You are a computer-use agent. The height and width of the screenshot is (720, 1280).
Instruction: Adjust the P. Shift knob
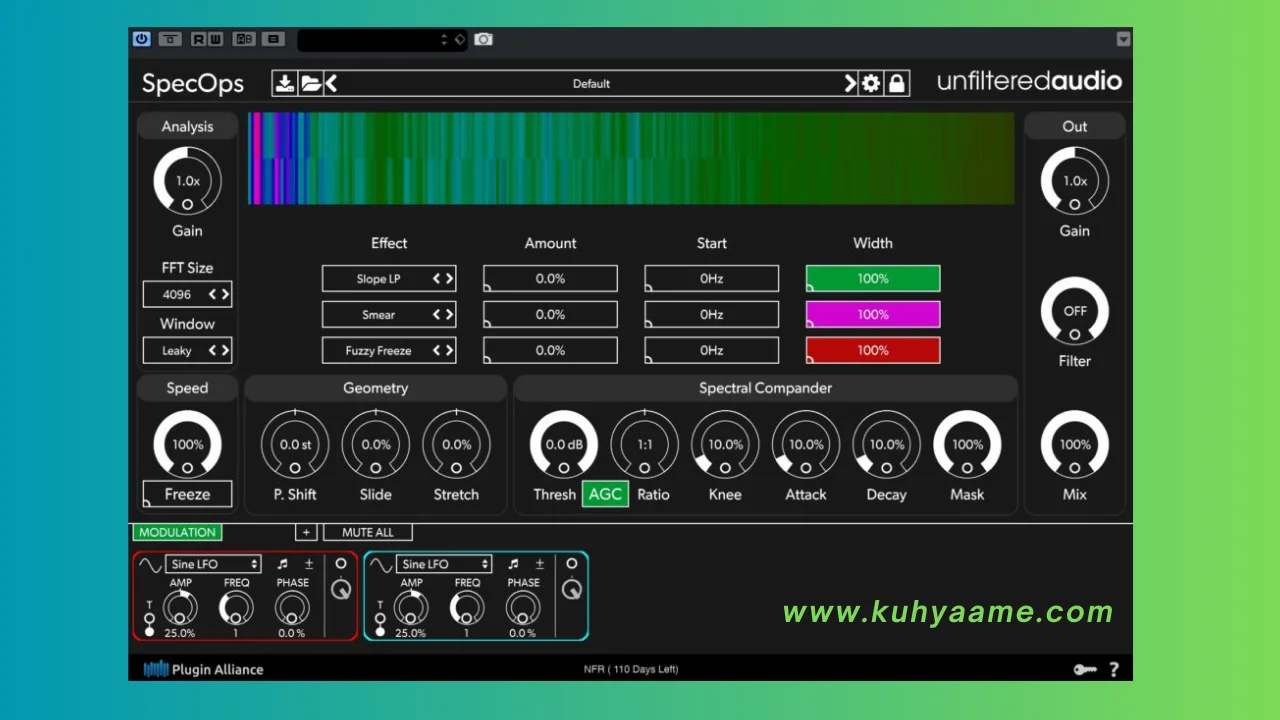pos(295,444)
